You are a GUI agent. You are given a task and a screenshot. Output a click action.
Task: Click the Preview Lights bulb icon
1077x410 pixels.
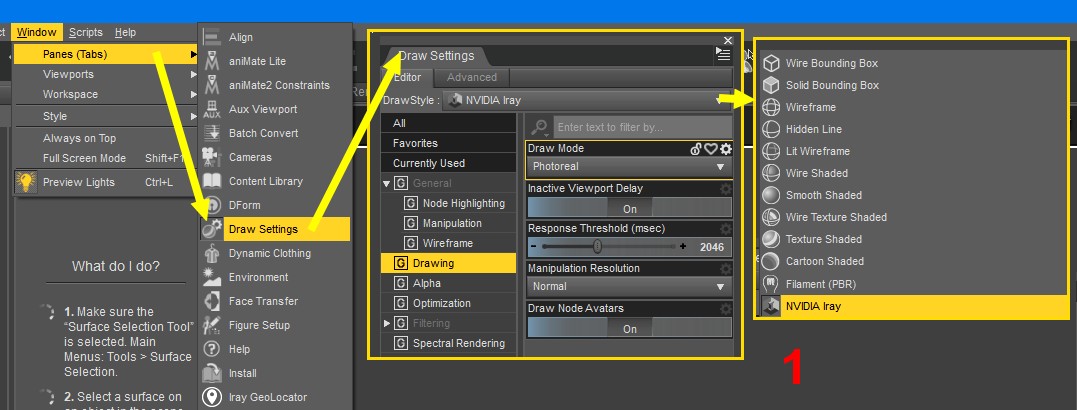(26, 182)
